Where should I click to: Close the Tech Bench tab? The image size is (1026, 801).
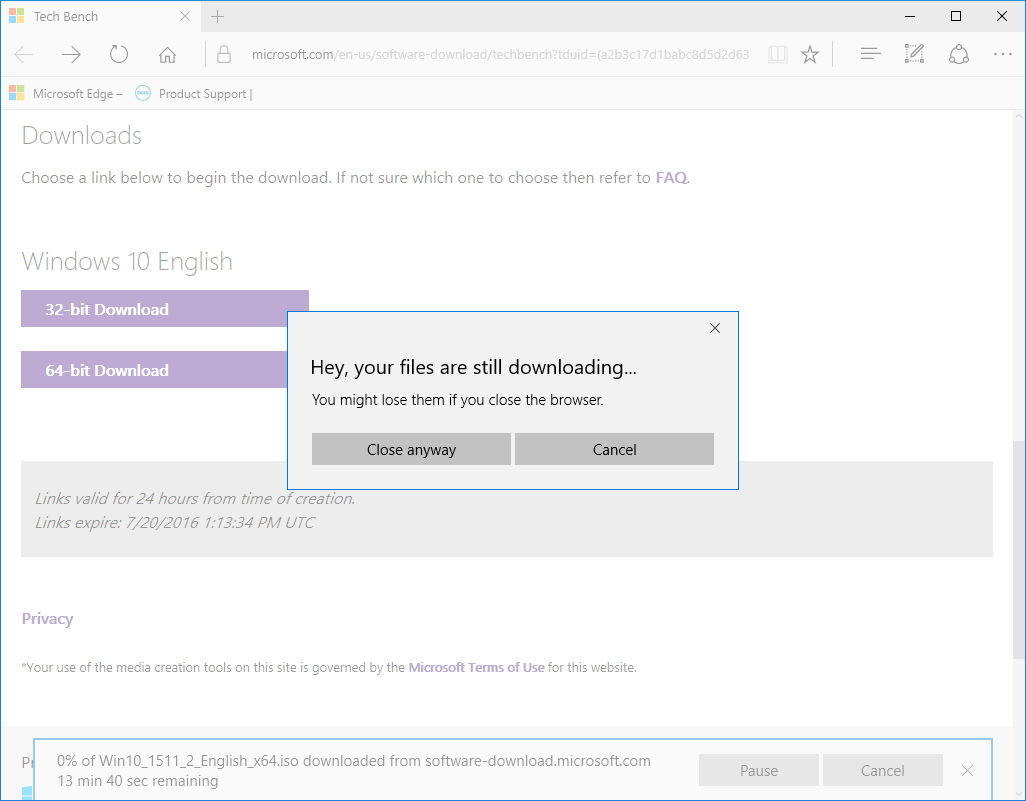pyautogui.click(x=185, y=16)
